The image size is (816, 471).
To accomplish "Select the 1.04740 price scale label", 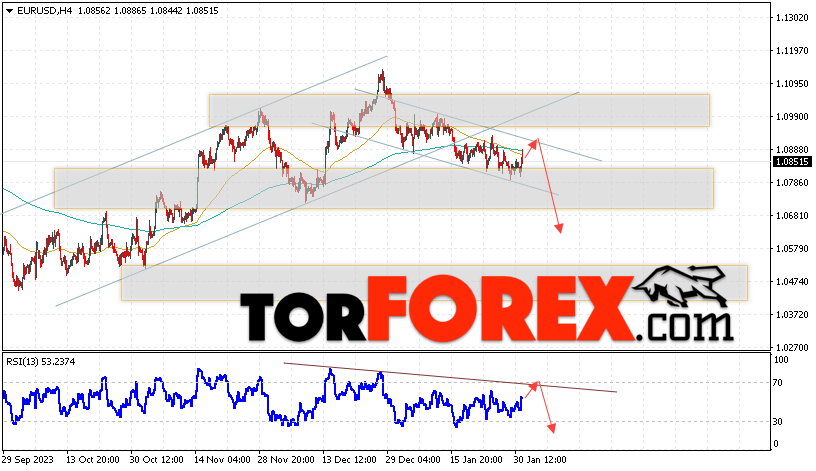I will click(792, 282).
